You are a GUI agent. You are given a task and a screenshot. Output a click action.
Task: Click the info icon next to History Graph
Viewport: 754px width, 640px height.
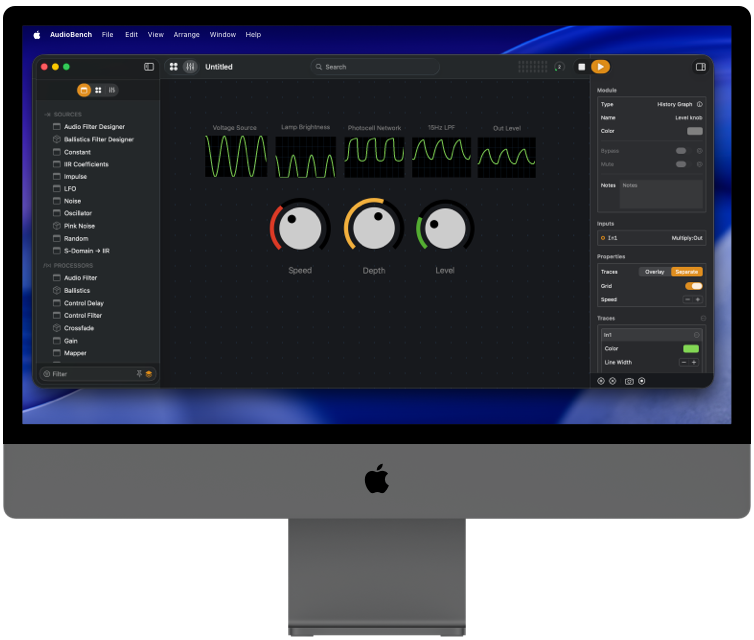point(699,104)
